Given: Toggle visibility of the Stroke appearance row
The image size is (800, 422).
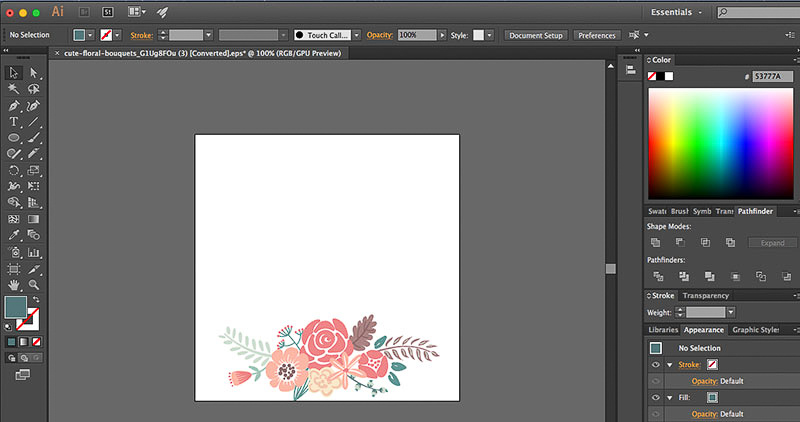Looking at the screenshot, I should (x=656, y=364).
